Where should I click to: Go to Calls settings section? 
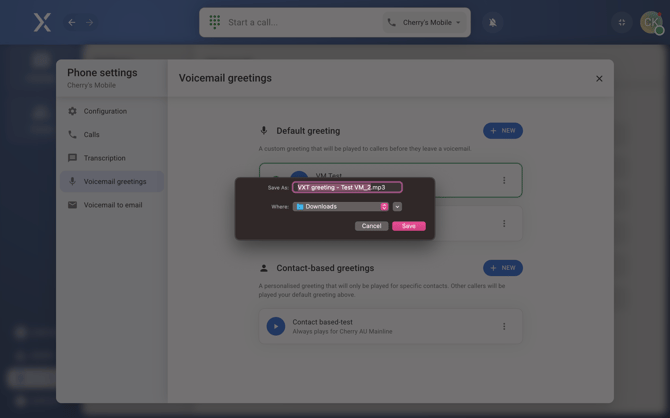91,134
